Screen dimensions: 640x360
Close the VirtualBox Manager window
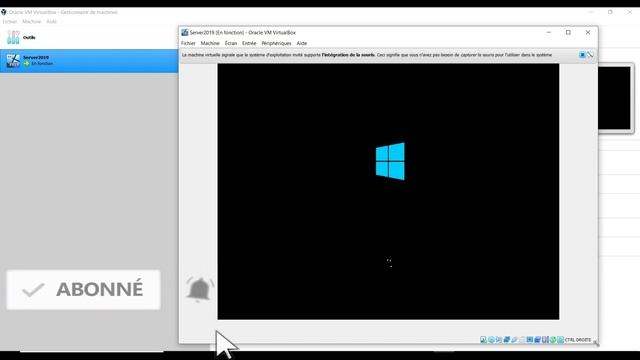(630, 12)
